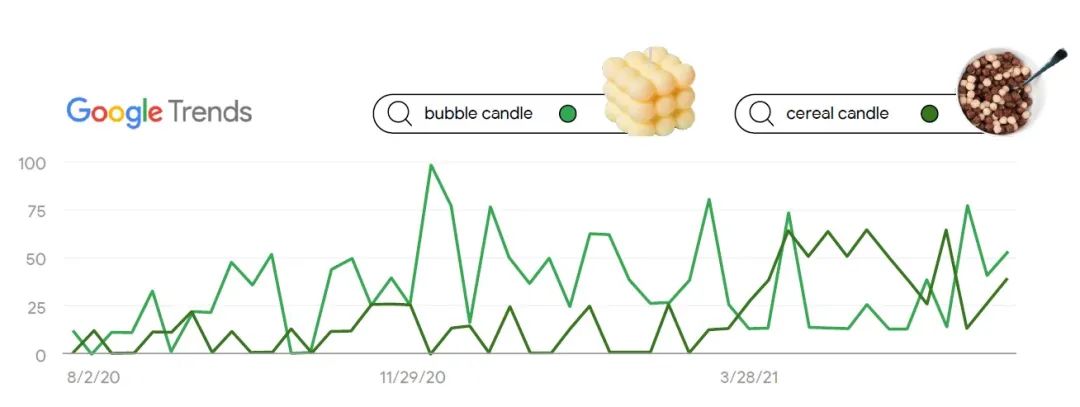
Task: Click the "bubble candle" search term text
Action: point(478,114)
